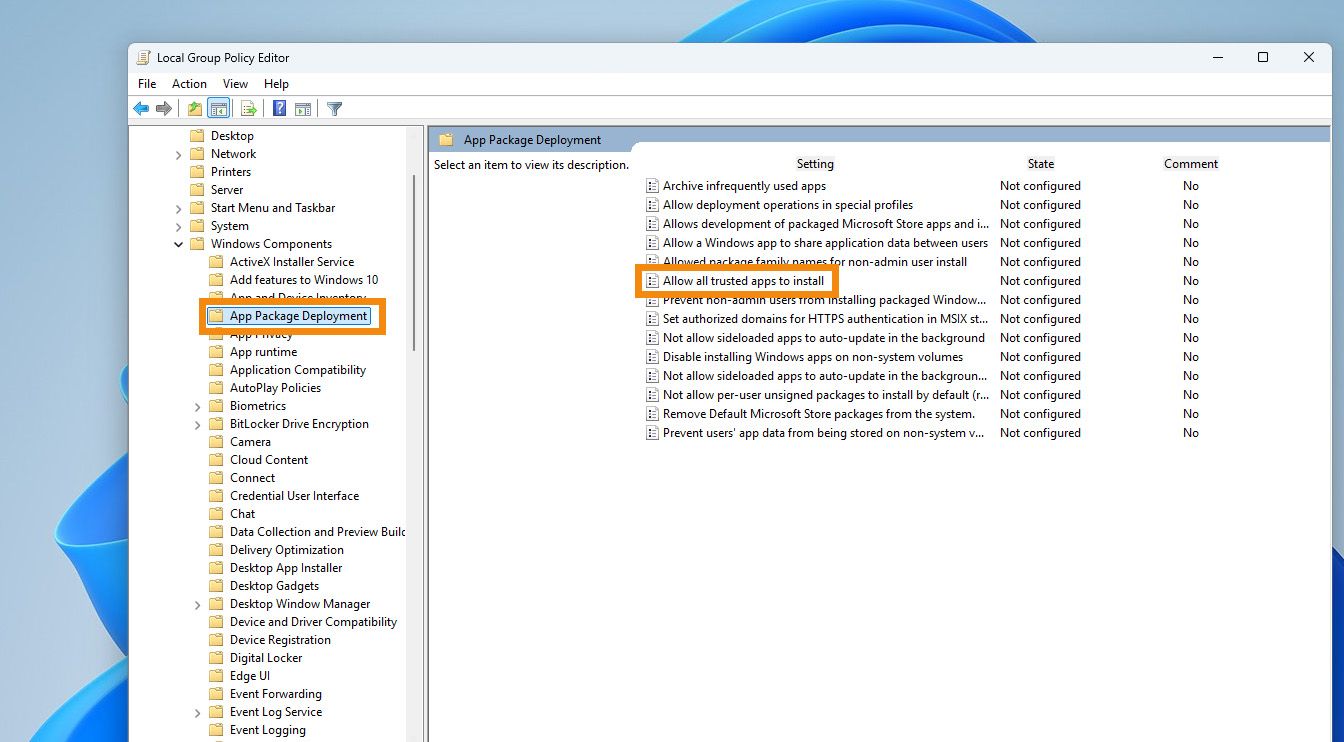The height and width of the screenshot is (742, 1344).
Task: Click the folder icon in App Package Deployment header
Action: coord(446,140)
